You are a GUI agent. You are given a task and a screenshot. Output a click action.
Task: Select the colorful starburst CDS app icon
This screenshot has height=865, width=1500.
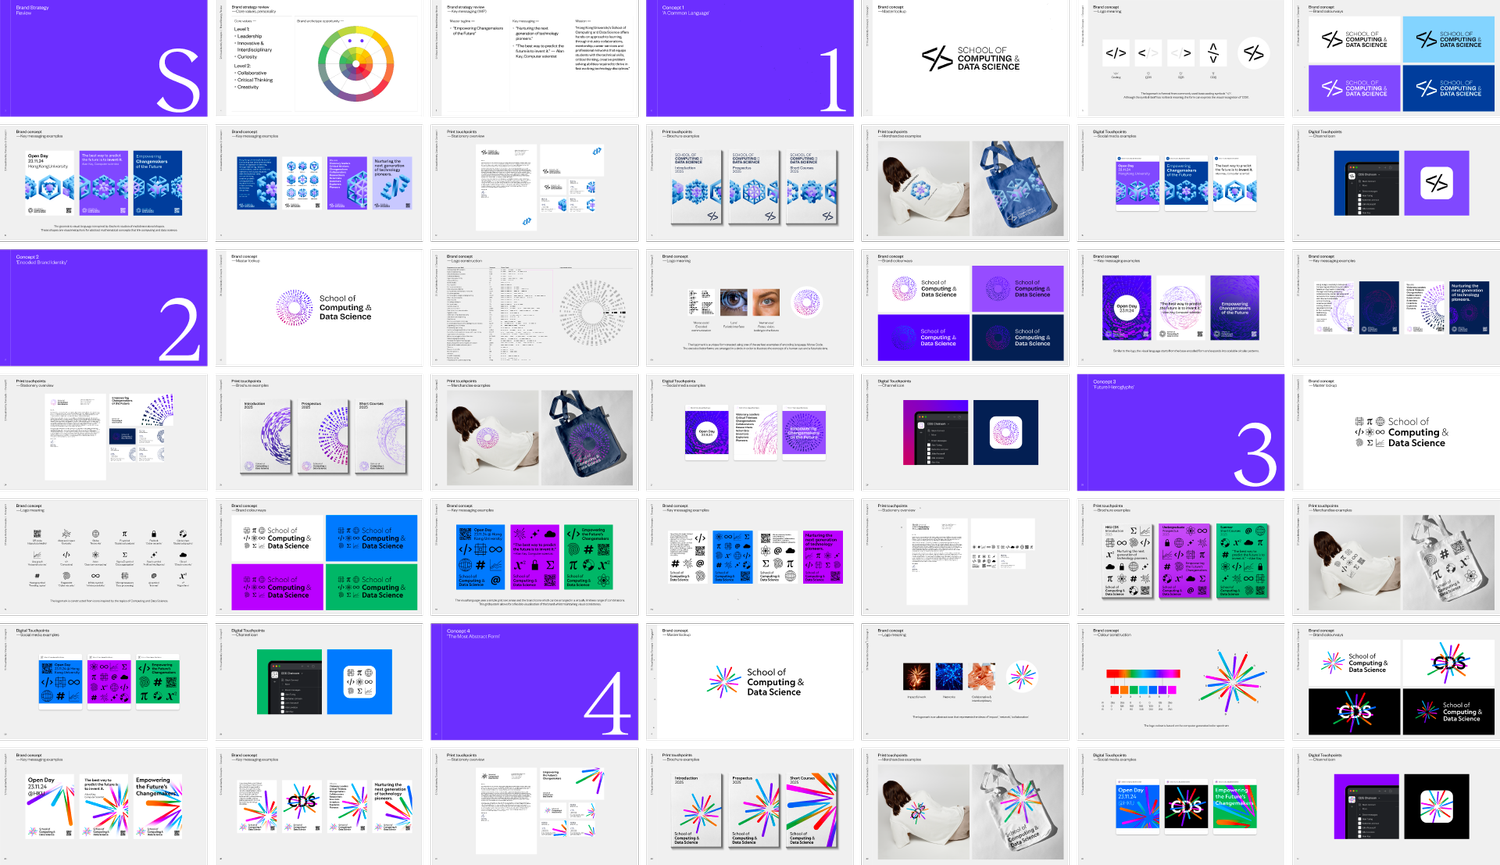click(1437, 806)
